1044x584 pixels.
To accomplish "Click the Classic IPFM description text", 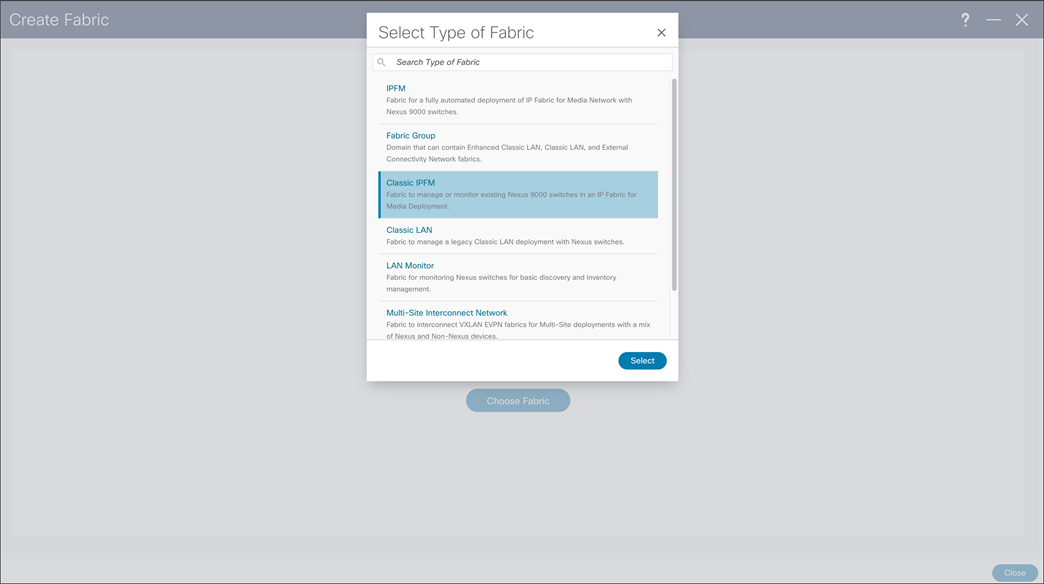I will 511,200.
